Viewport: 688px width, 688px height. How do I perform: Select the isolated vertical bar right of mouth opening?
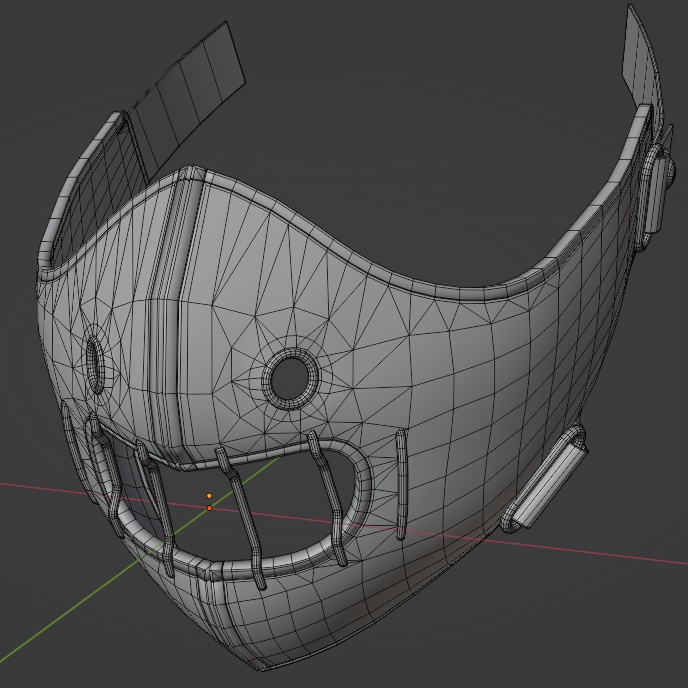tap(401, 485)
